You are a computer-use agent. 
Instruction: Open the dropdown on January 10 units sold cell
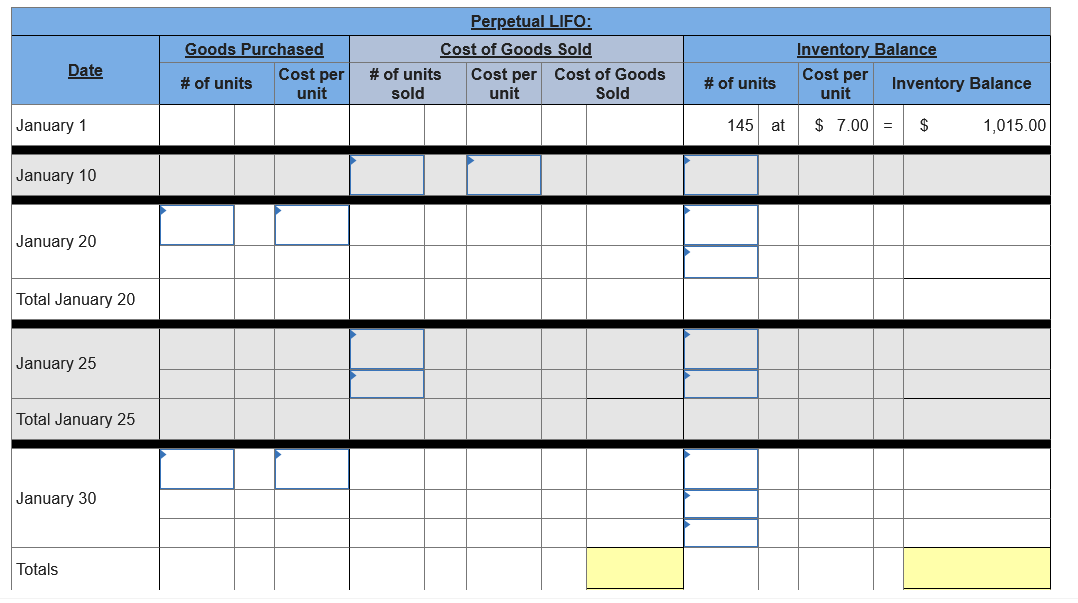pyautogui.click(x=352, y=160)
